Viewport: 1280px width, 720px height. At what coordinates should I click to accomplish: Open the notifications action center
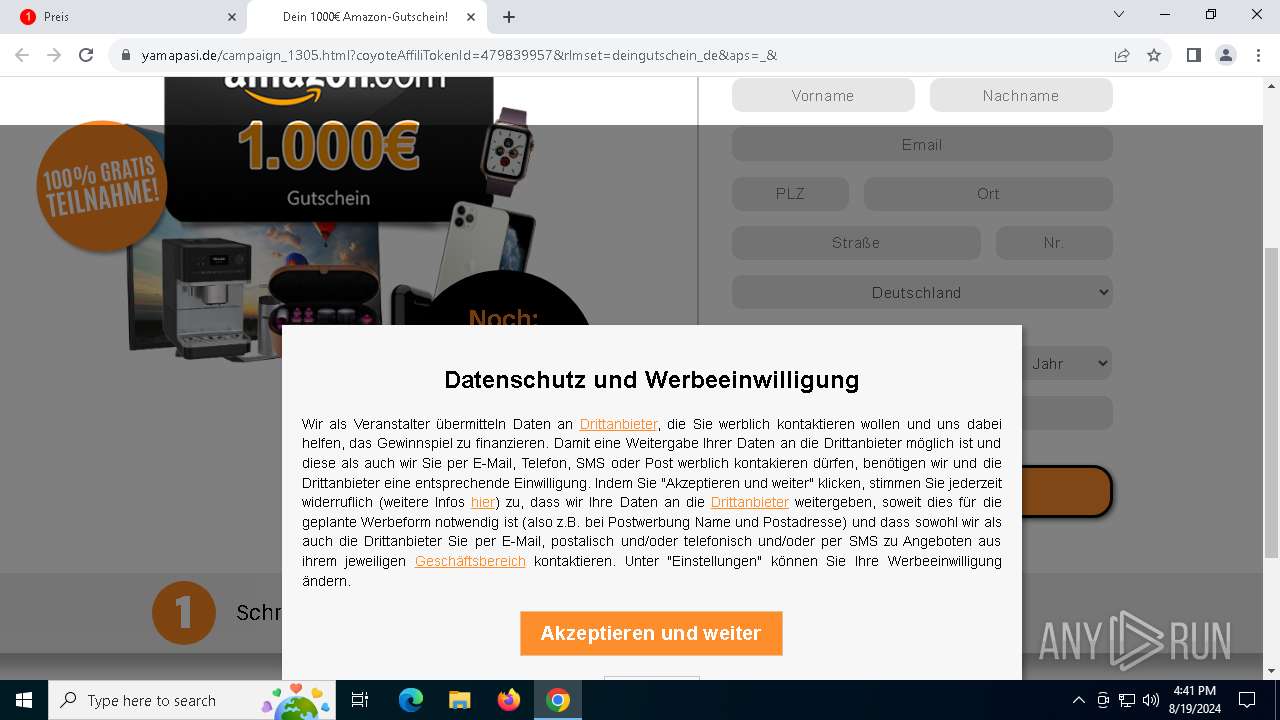tap(1247, 700)
